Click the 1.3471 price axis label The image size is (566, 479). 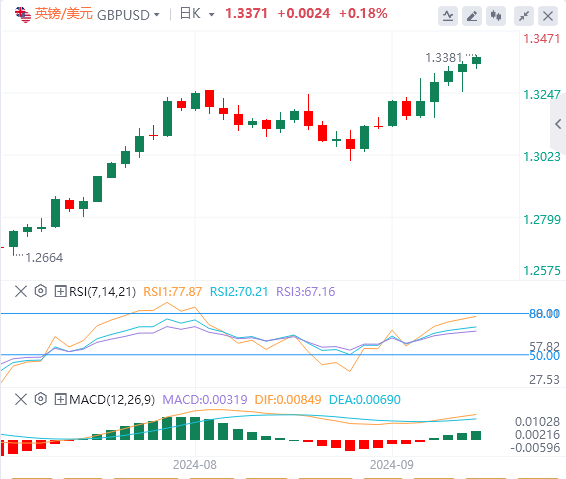click(x=542, y=39)
